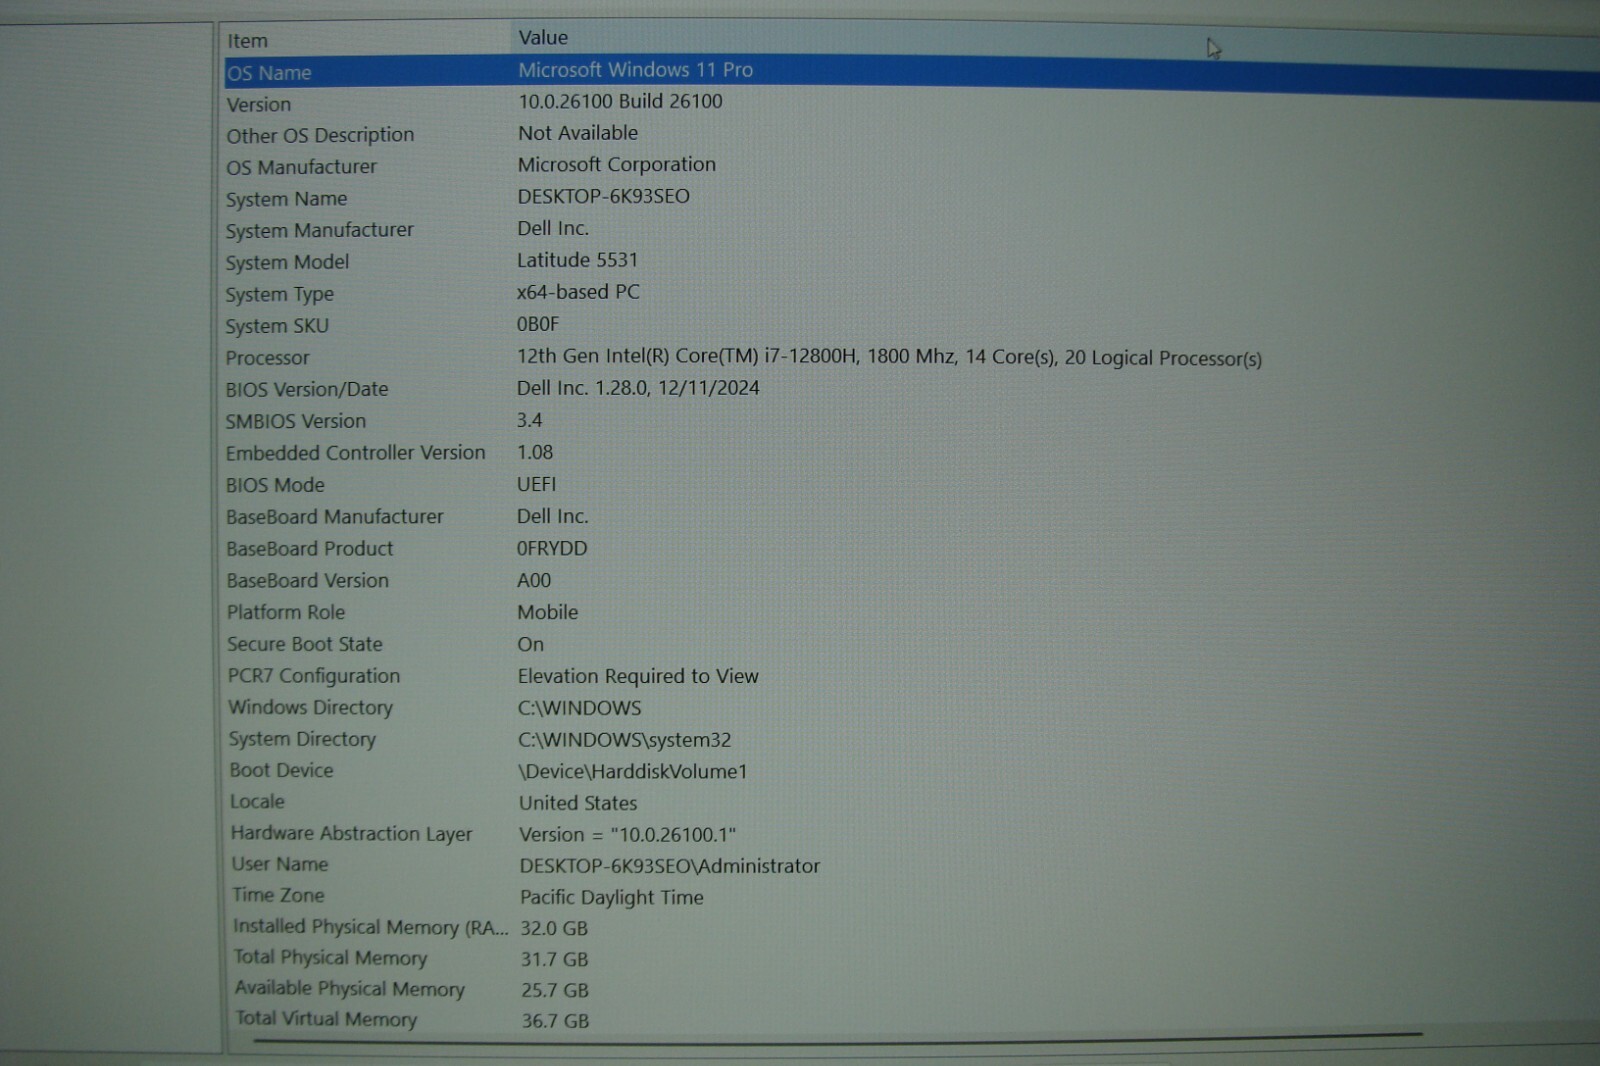Click the Version = "10.0.26100.1" value

[628, 835]
